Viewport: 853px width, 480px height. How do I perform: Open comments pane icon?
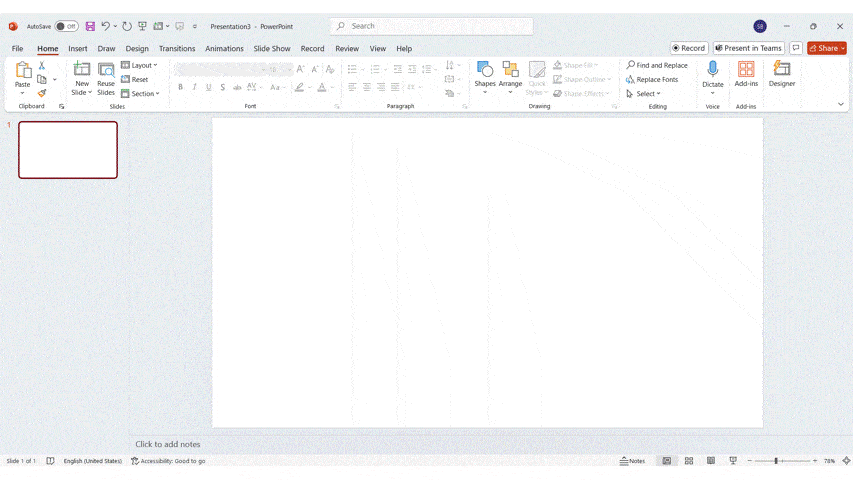point(796,48)
